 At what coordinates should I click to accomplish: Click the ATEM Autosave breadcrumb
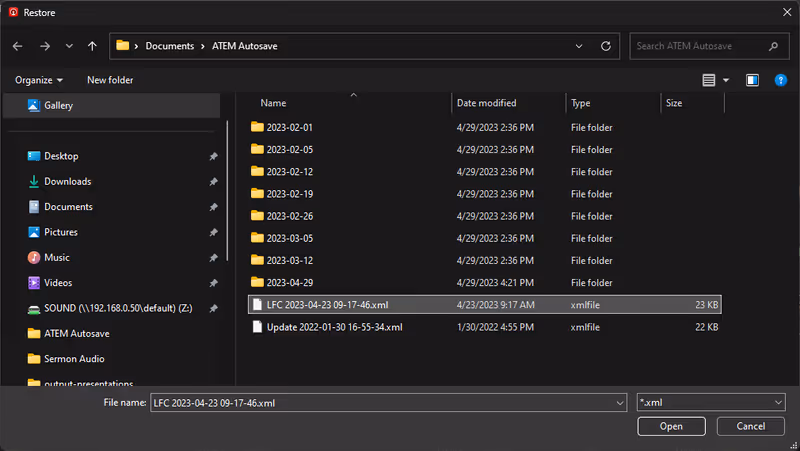[x=245, y=46]
